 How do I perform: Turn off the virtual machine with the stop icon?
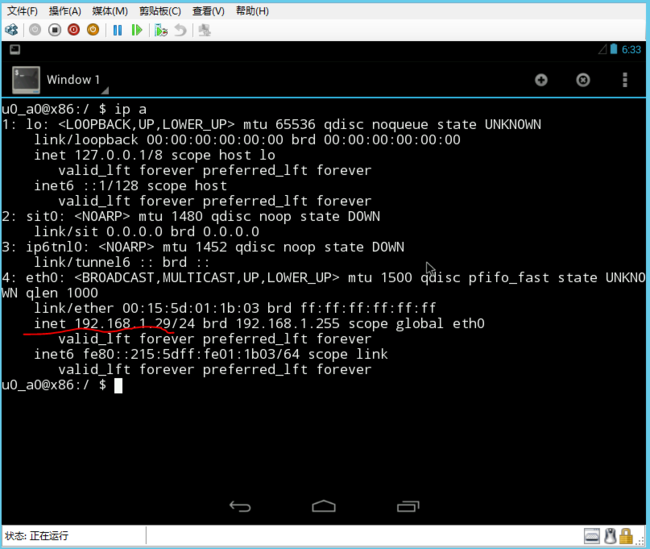pyautogui.click(x=54, y=30)
